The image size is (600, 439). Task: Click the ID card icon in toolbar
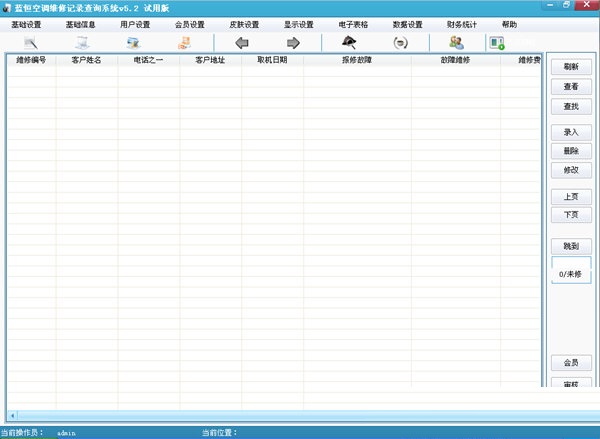[133, 42]
